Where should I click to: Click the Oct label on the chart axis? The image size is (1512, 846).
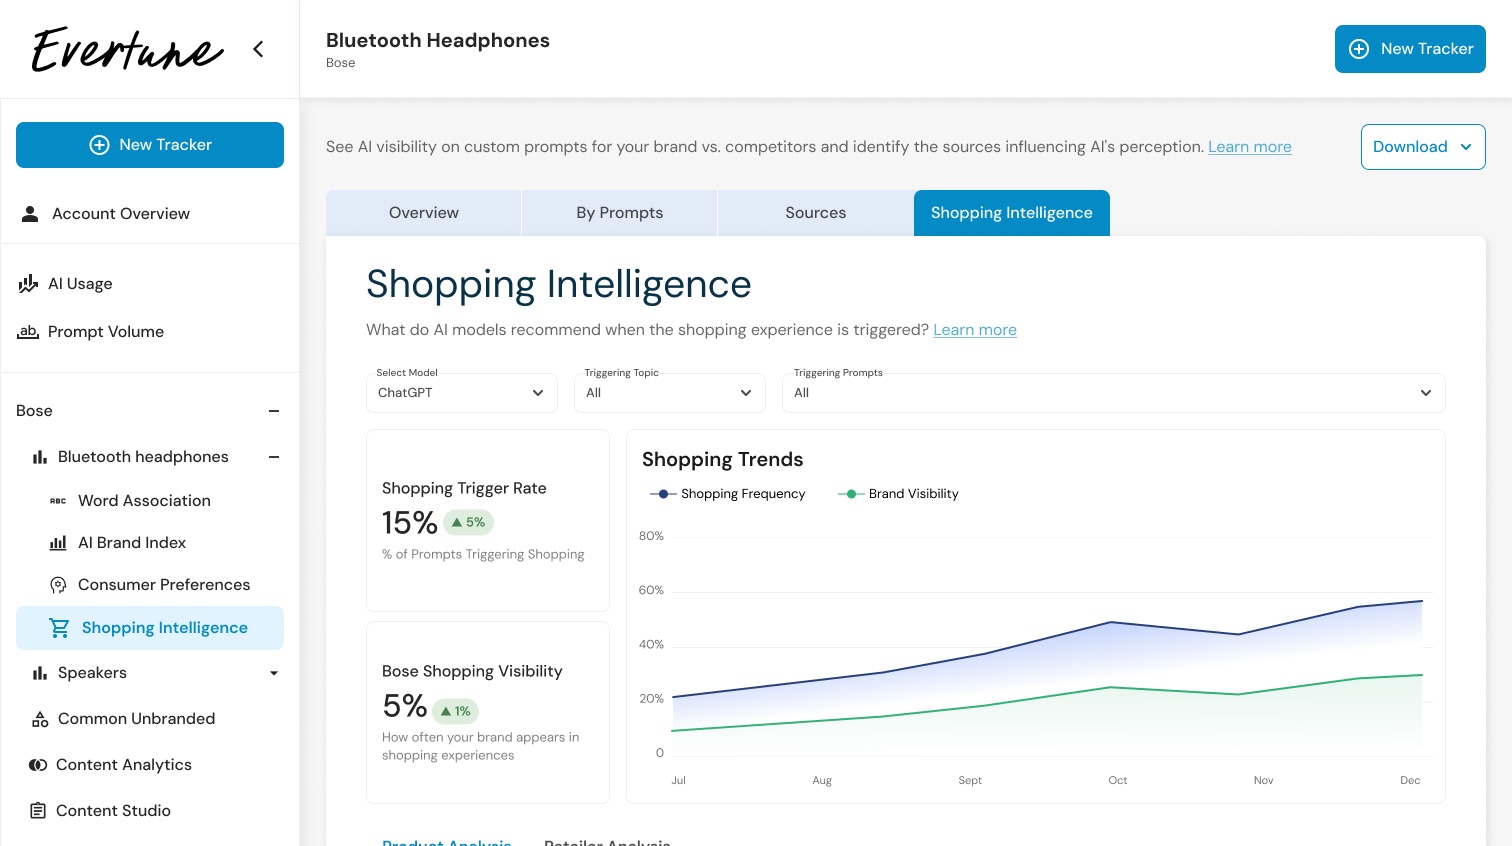[x=1118, y=780]
